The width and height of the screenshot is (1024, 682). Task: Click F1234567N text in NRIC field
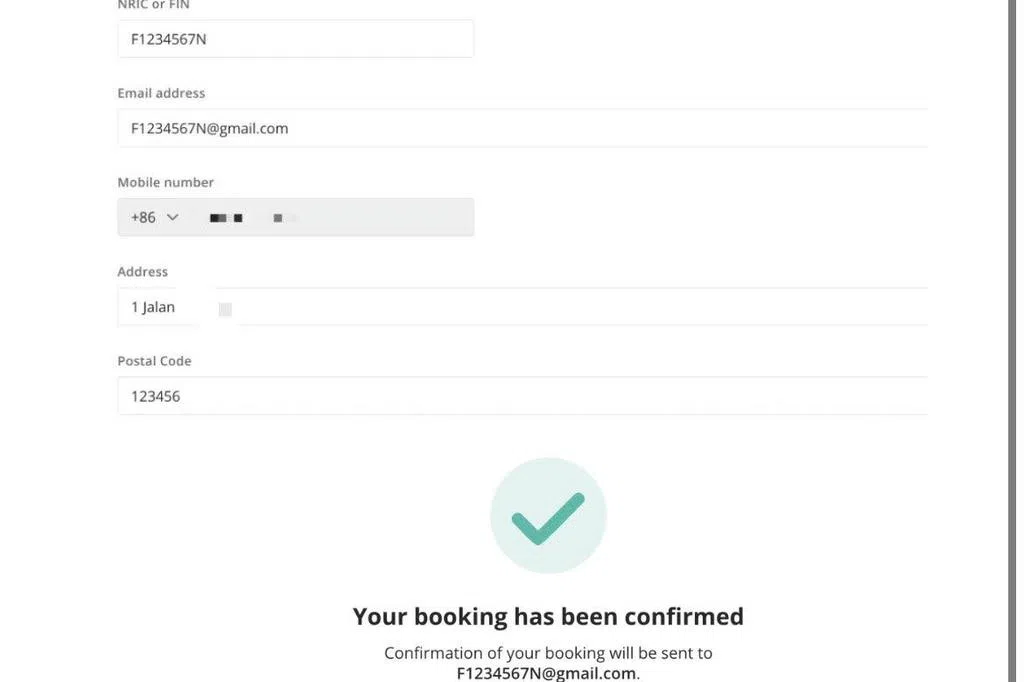169,39
